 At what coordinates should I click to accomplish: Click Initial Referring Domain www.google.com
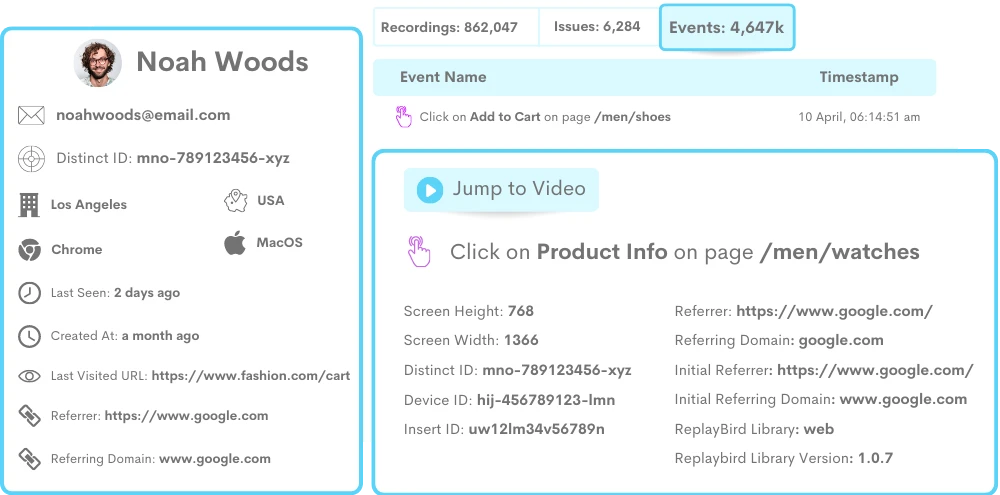[x=903, y=399]
